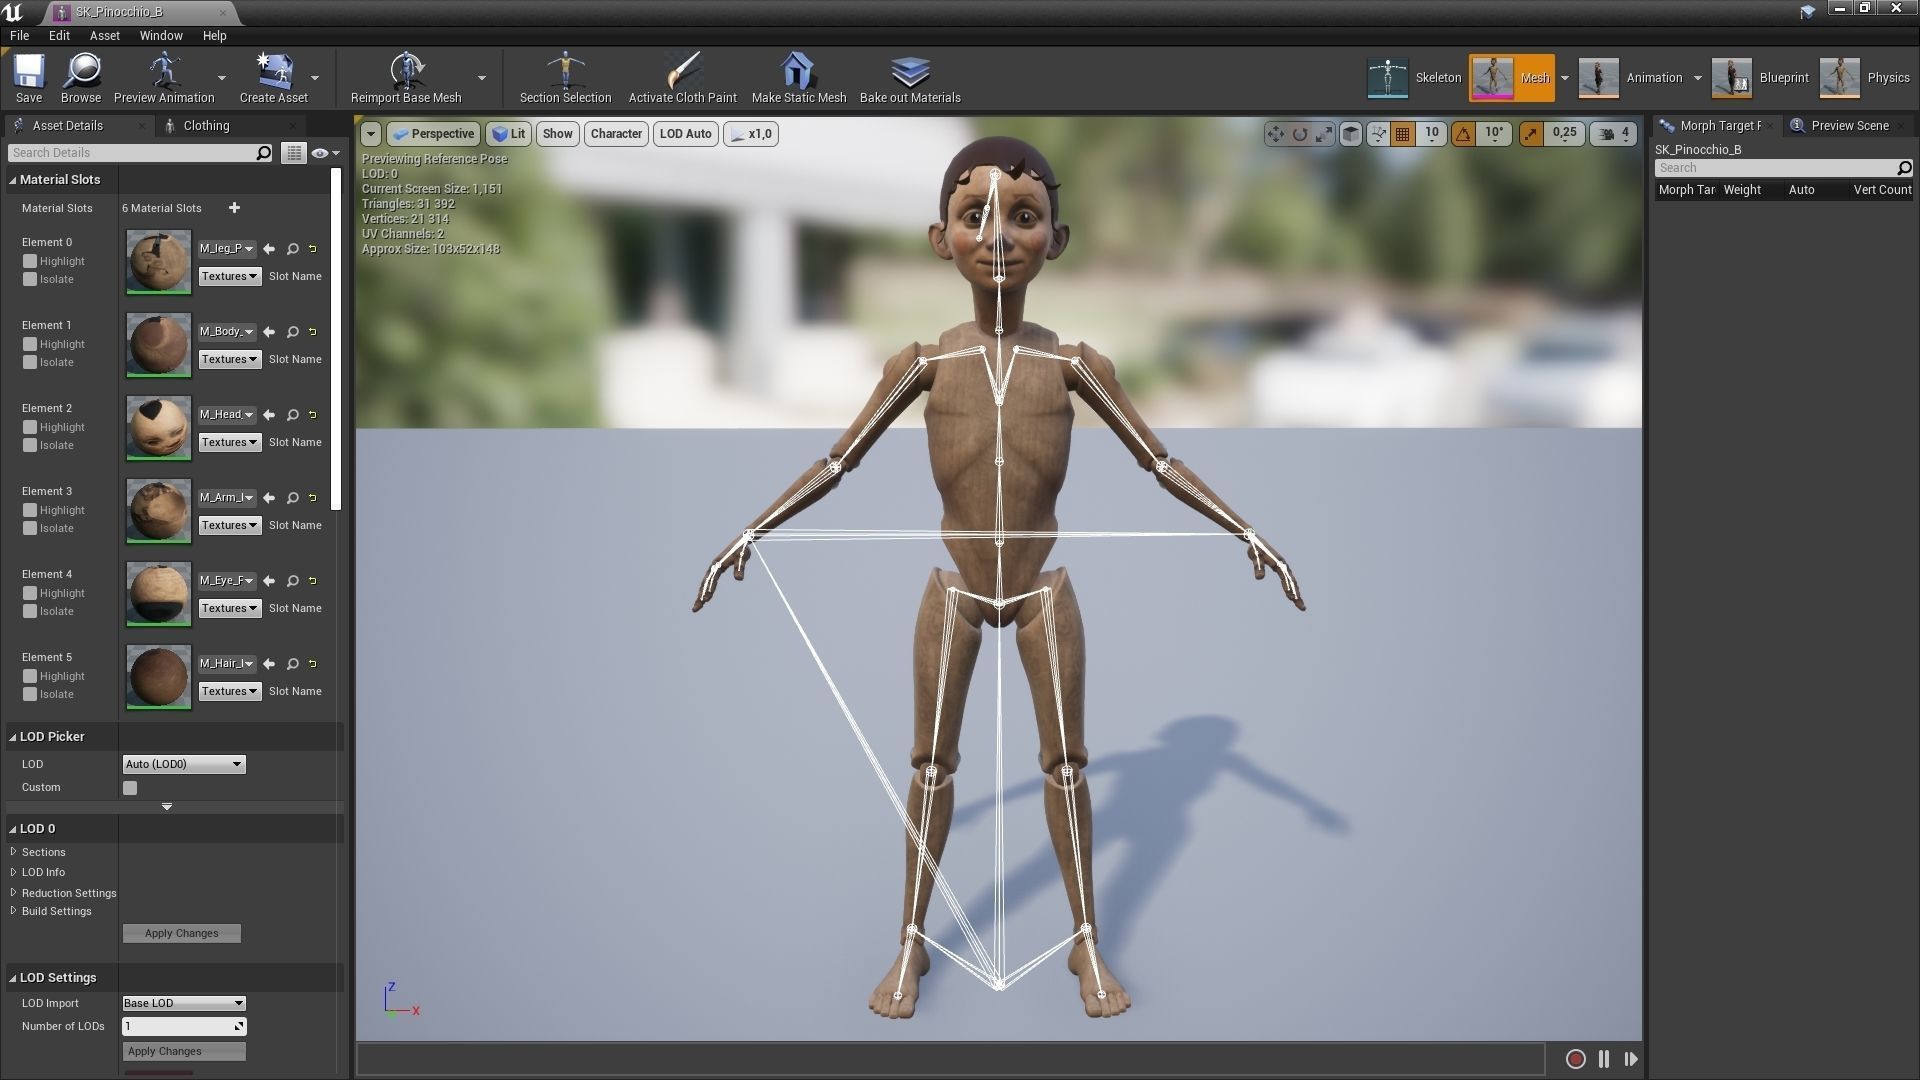
Task: Switch to the Clothing tab
Action: pos(206,125)
